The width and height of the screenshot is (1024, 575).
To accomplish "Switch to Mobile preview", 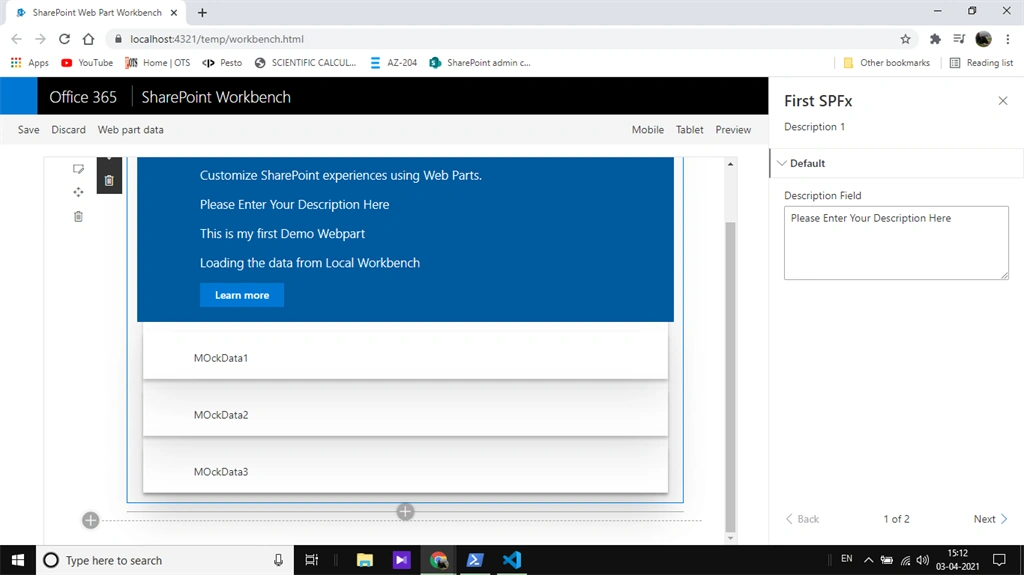I will 647,129.
